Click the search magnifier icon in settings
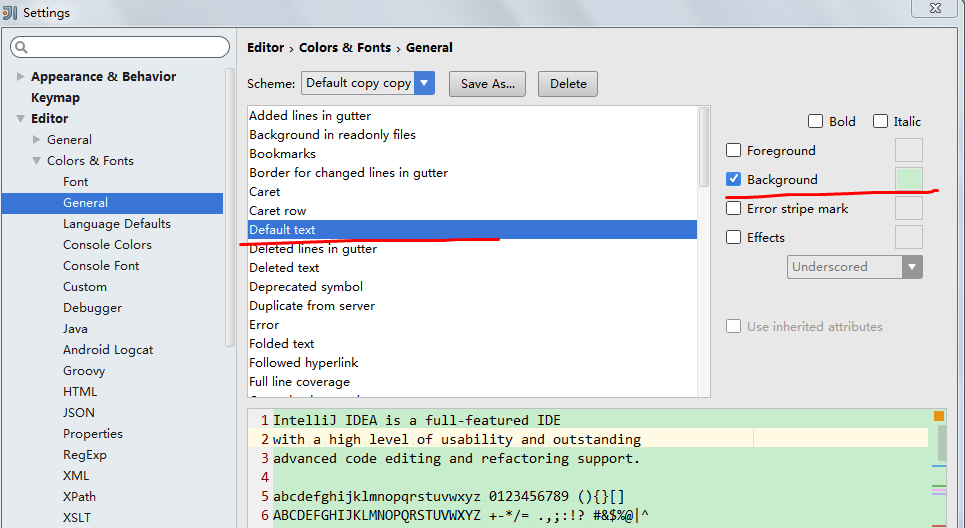 click(21, 47)
